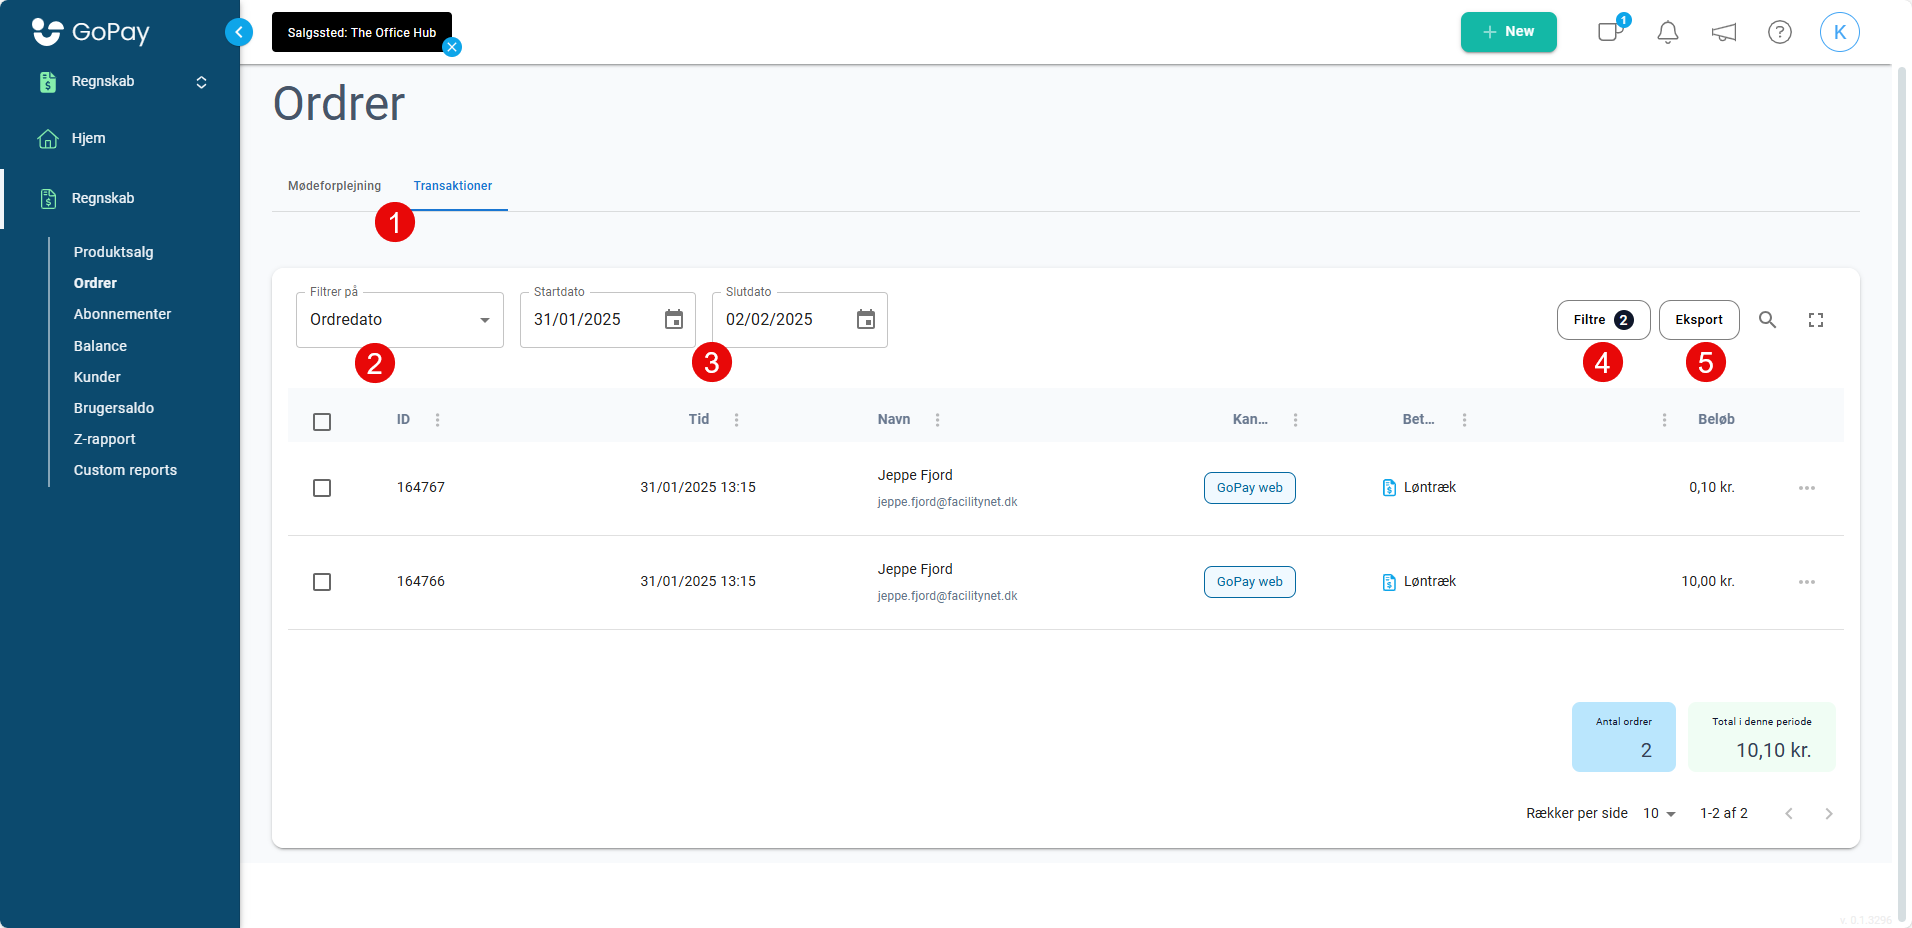Click the Hjem house icon
1912x928 pixels.
coord(48,139)
